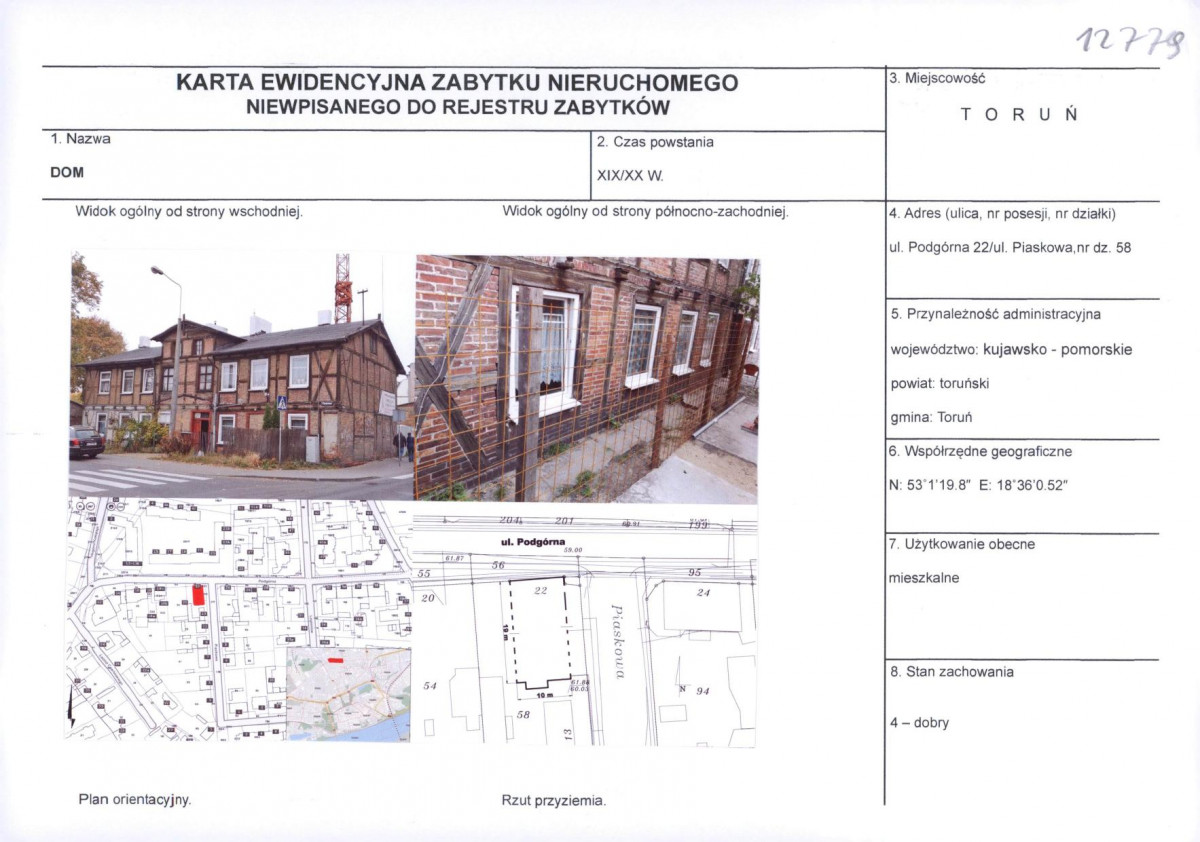
Task: Select '7. Użytkowanie obecne' label
Action: pos(962,545)
